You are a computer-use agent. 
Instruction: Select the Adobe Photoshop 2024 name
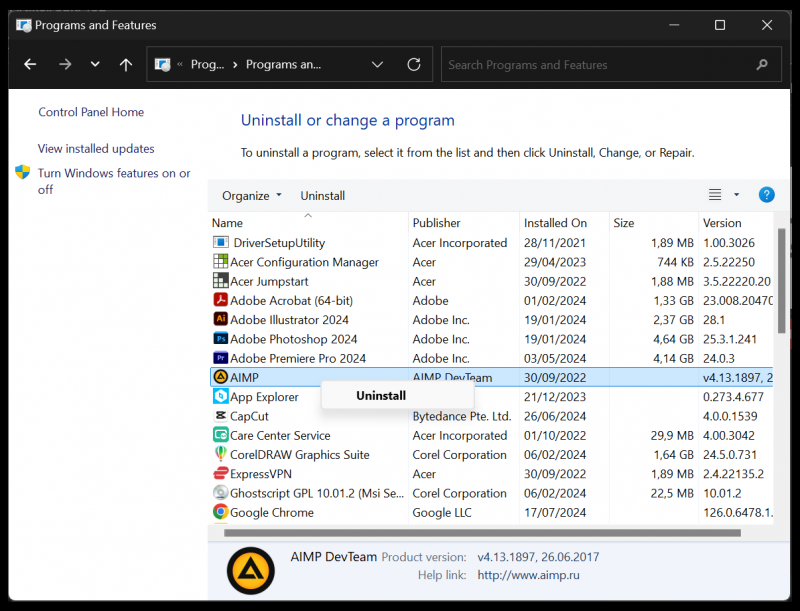point(293,339)
